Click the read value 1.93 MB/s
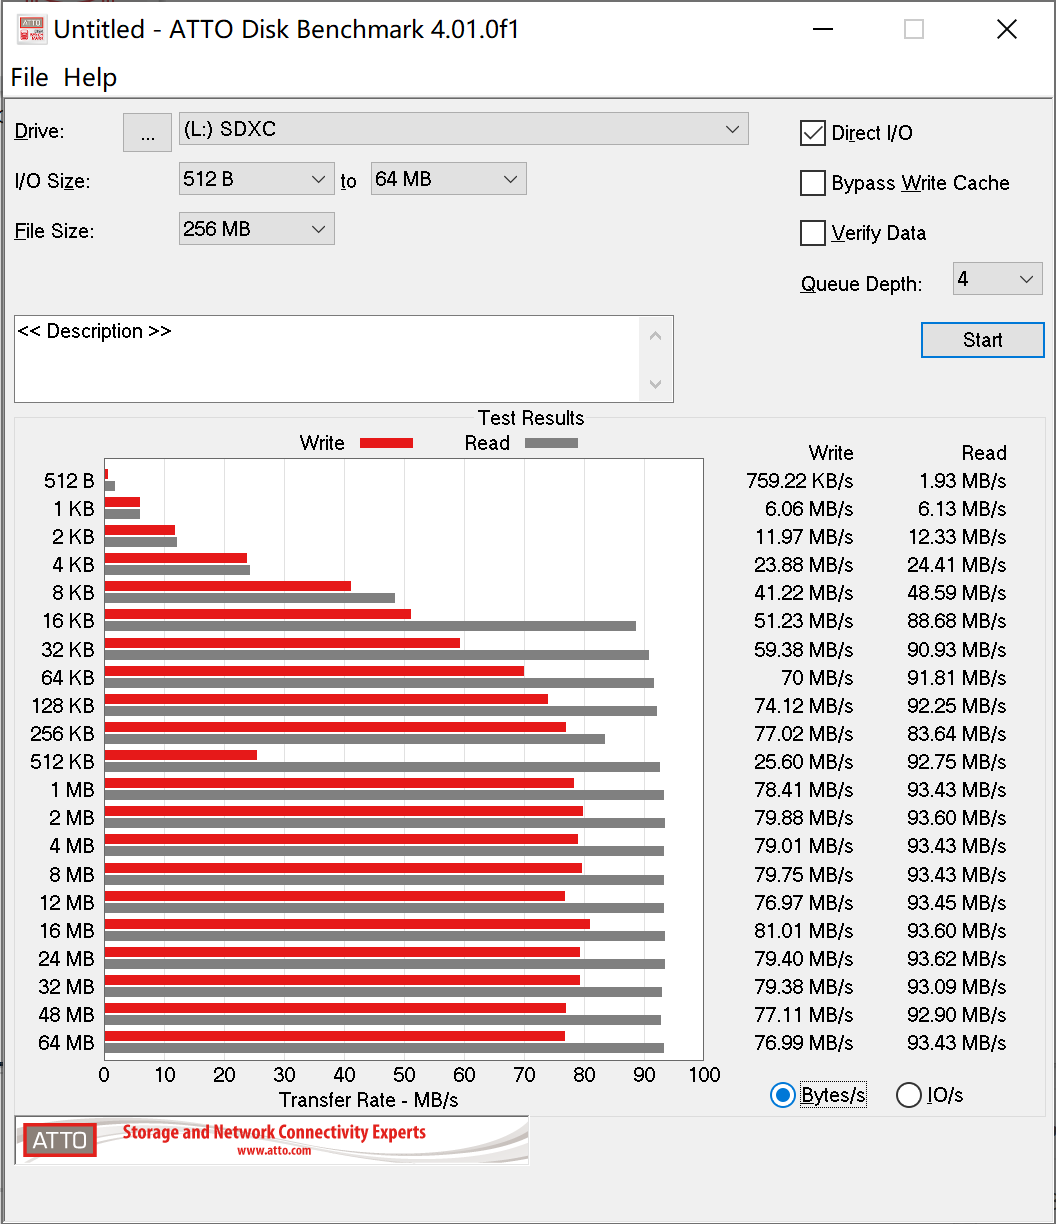This screenshot has width=1056, height=1224. pos(962,481)
